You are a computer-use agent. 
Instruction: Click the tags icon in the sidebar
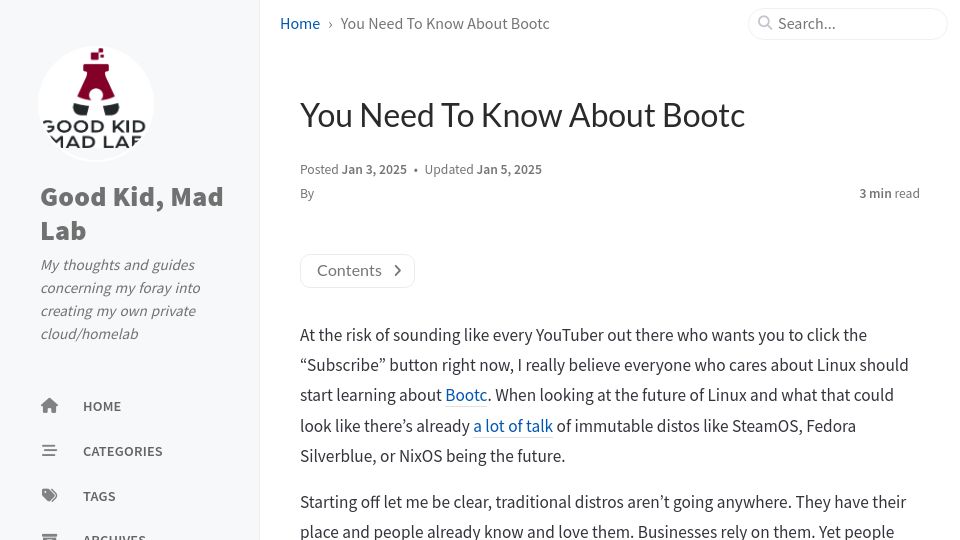click(x=50, y=496)
